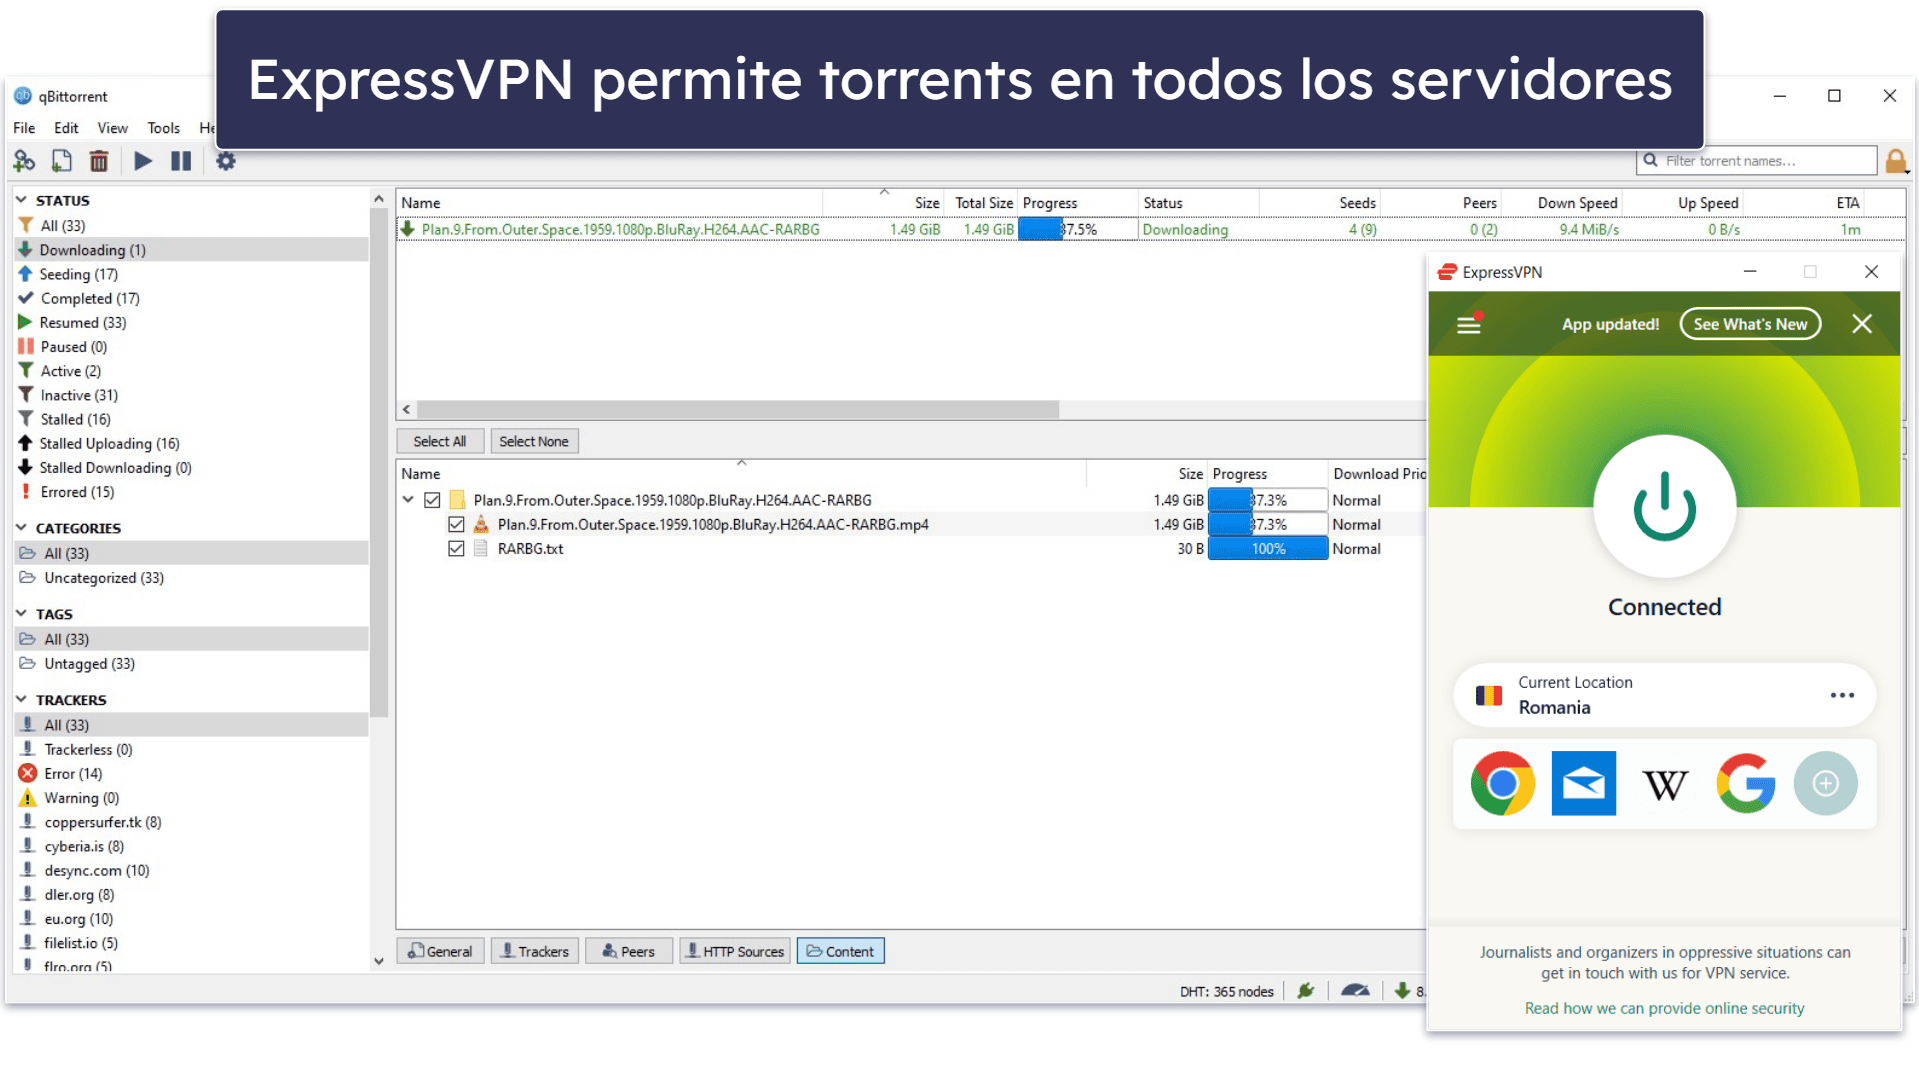Click the add shortcut plus icon
This screenshot has width=1919, height=1079.
[x=1825, y=783]
